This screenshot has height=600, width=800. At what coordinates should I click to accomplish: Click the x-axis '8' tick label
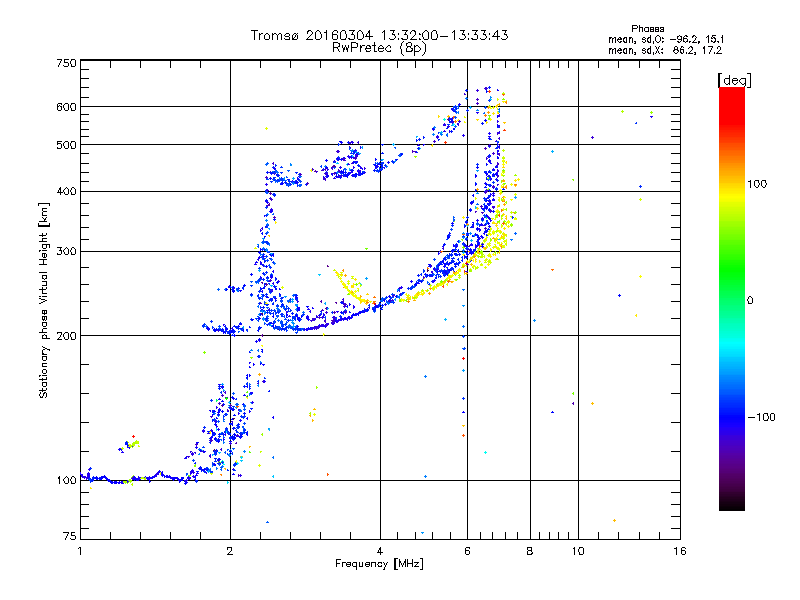coord(530,551)
